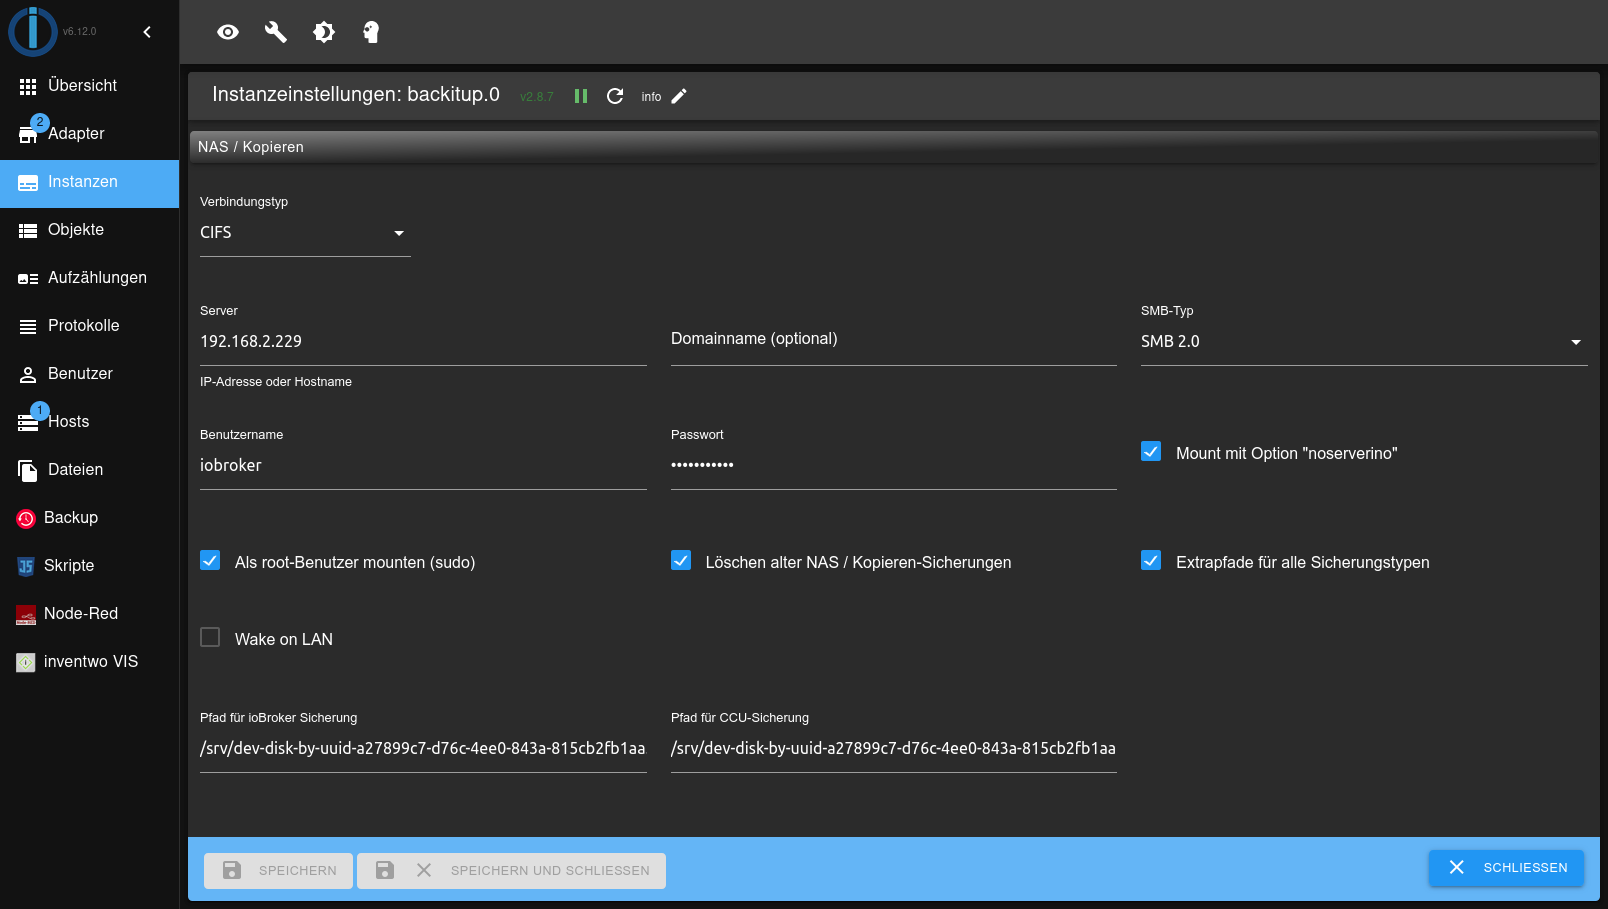Pause the backitup.0 instance
Screen dimensions: 1608x909
pos(581,96)
